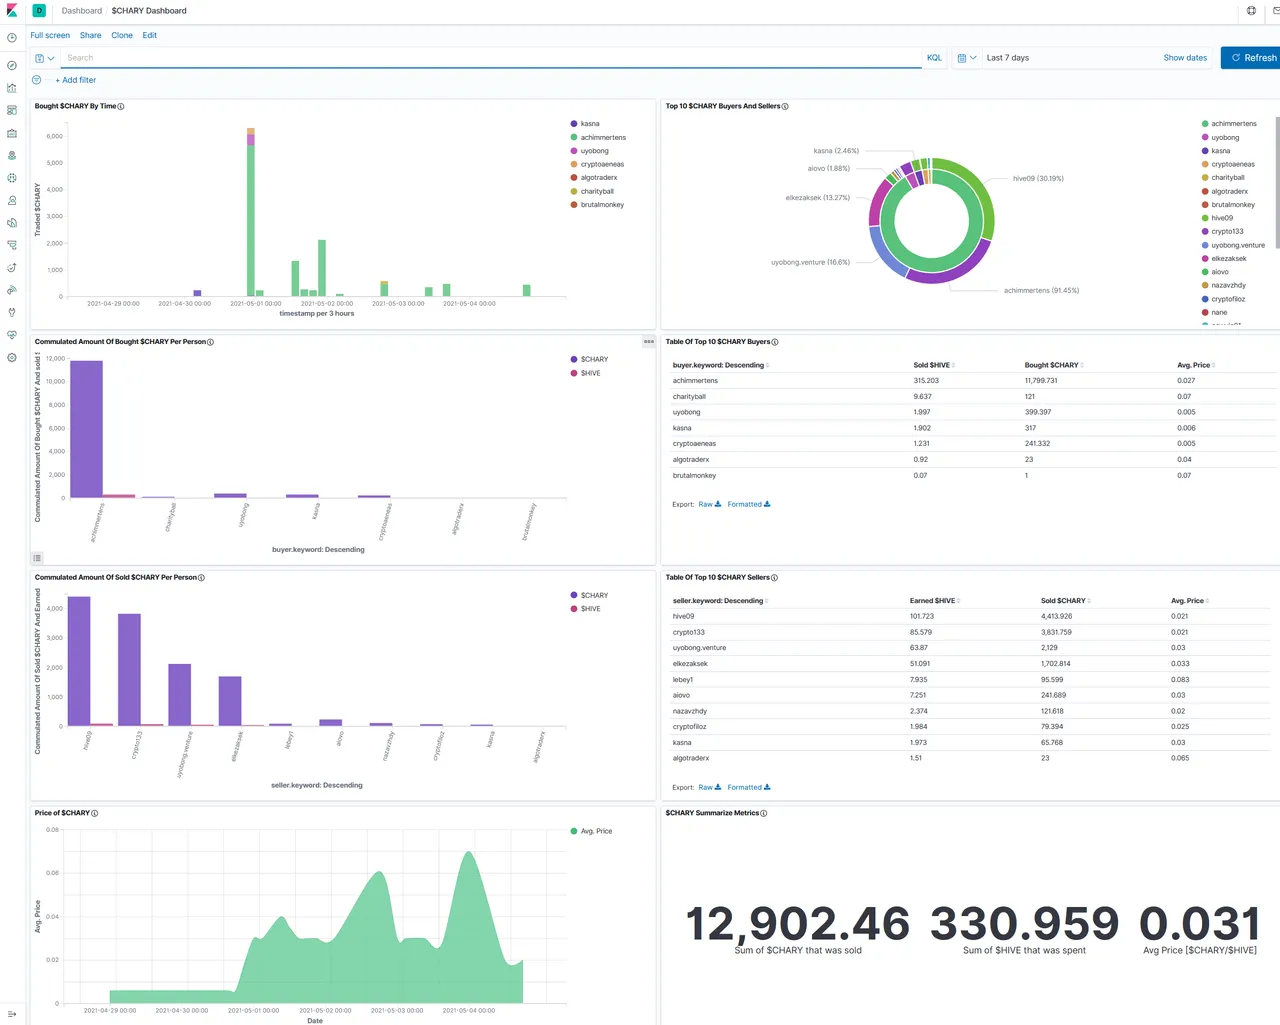Open Management gear icon in sidebar
The width and height of the screenshot is (1280, 1025).
coord(12,357)
